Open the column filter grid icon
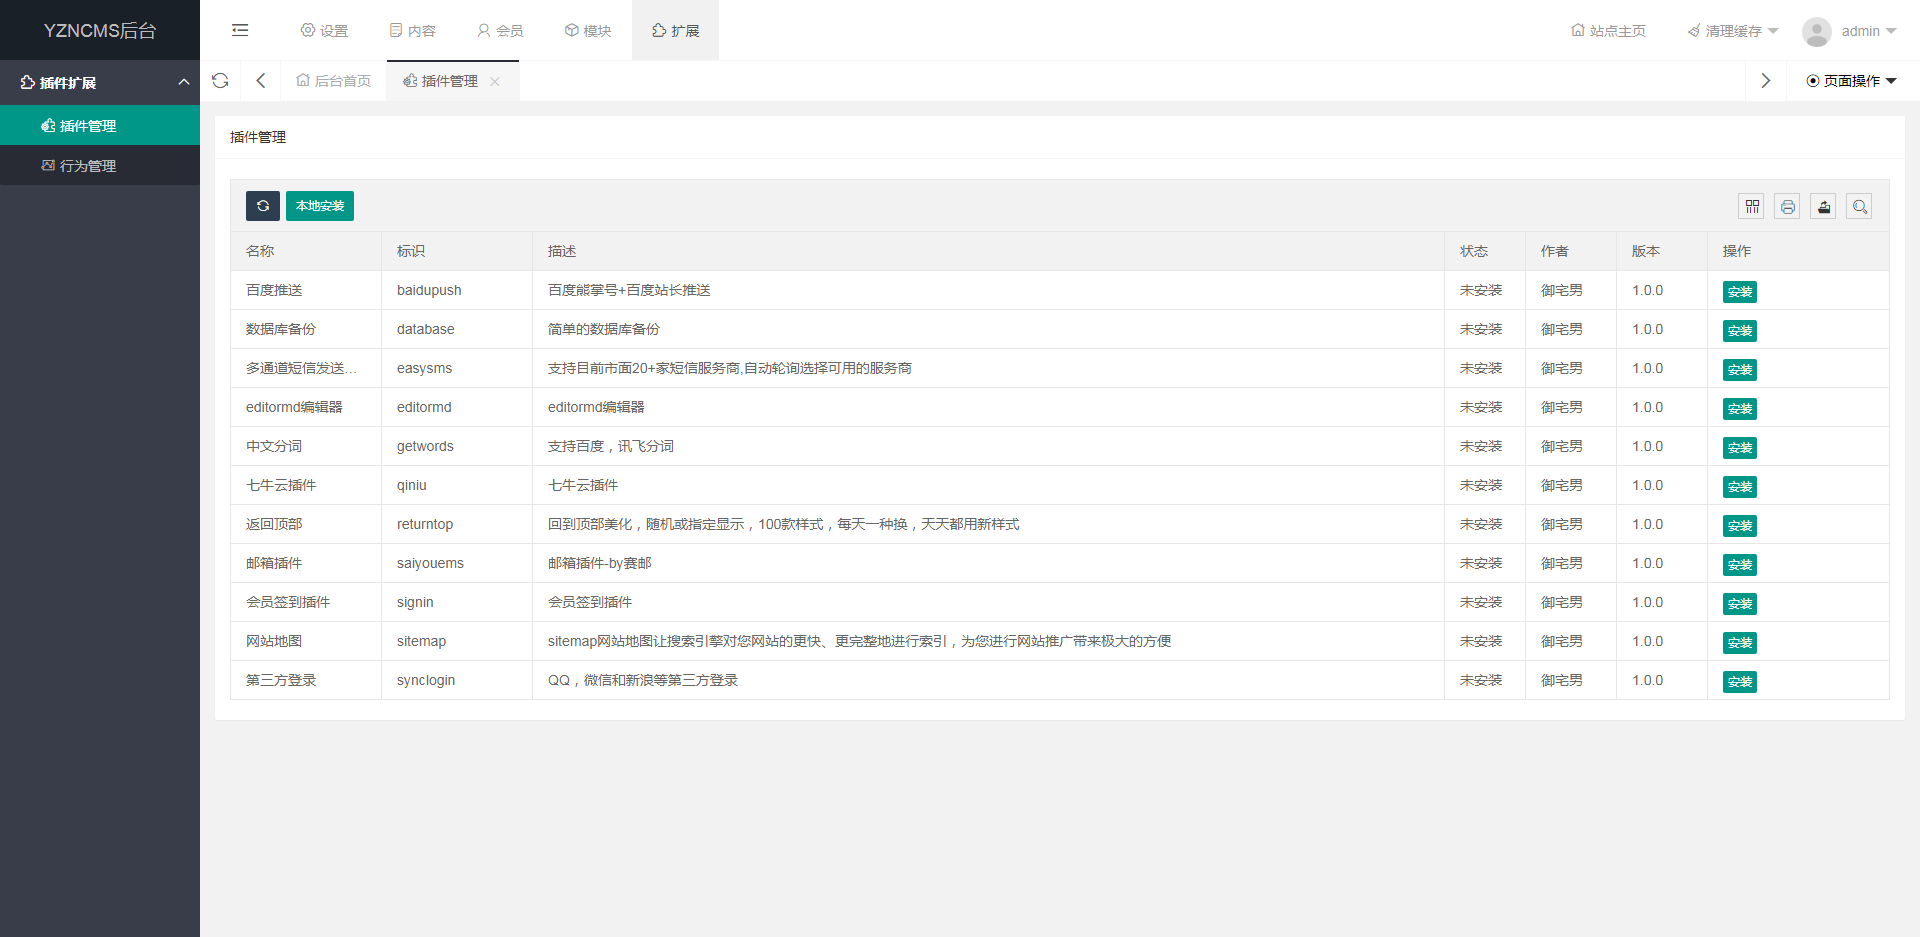 1752,207
